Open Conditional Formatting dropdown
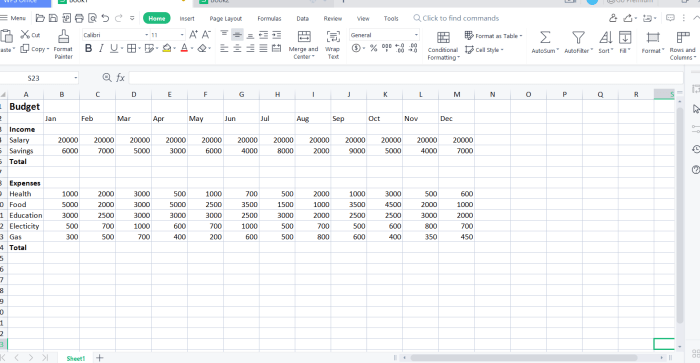700x363 pixels. pyautogui.click(x=443, y=46)
